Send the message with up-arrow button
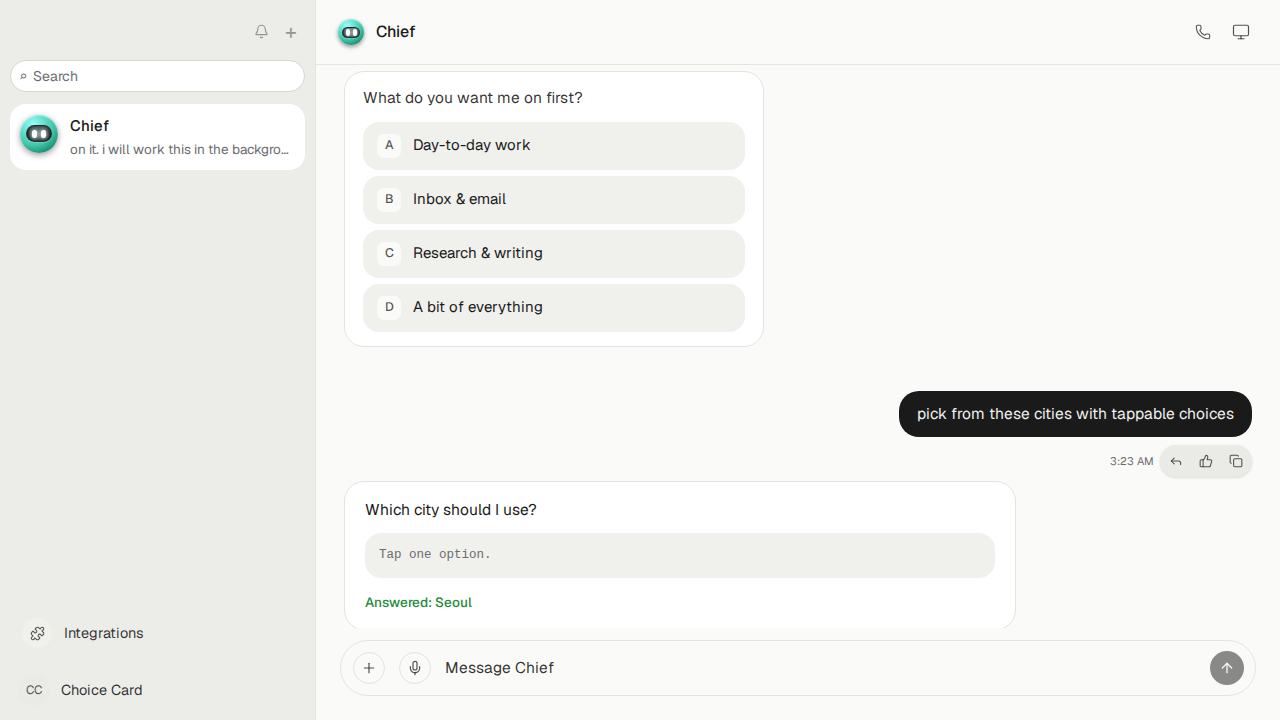Viewport: 1280px width, 720px height. [x=1227, y=668]
